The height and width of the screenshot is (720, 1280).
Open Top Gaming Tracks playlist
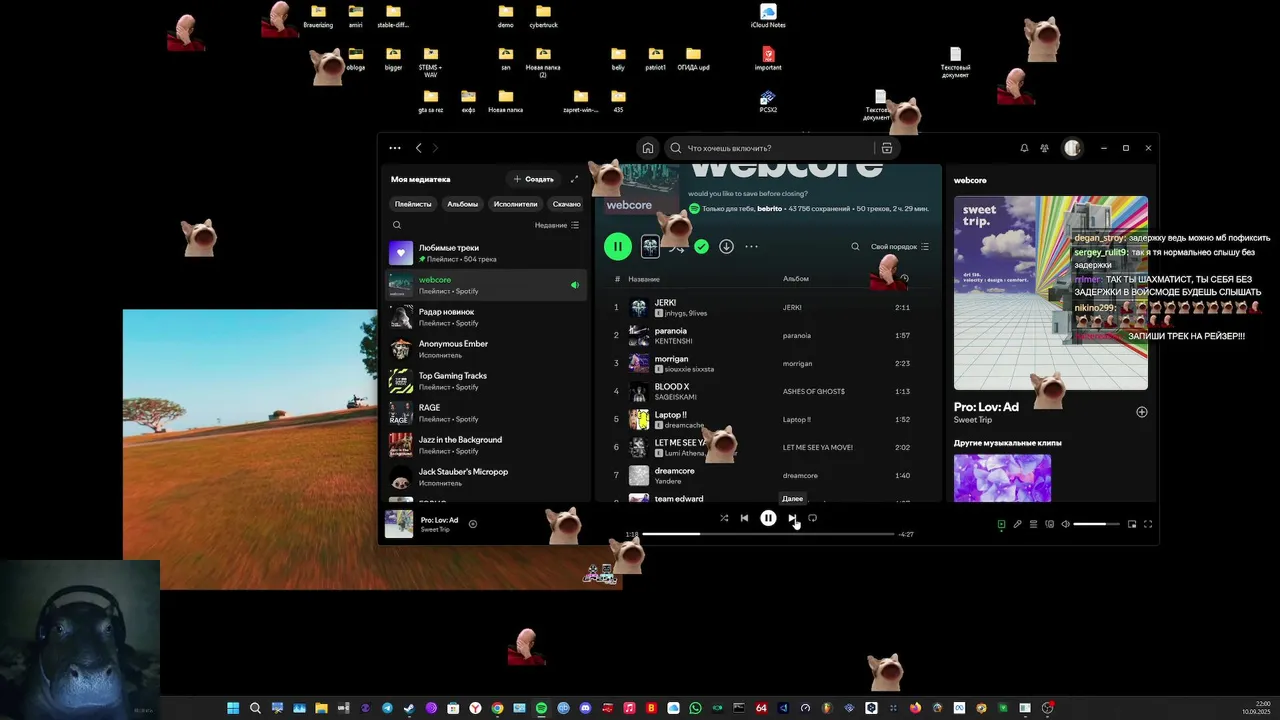coord(487,381)
